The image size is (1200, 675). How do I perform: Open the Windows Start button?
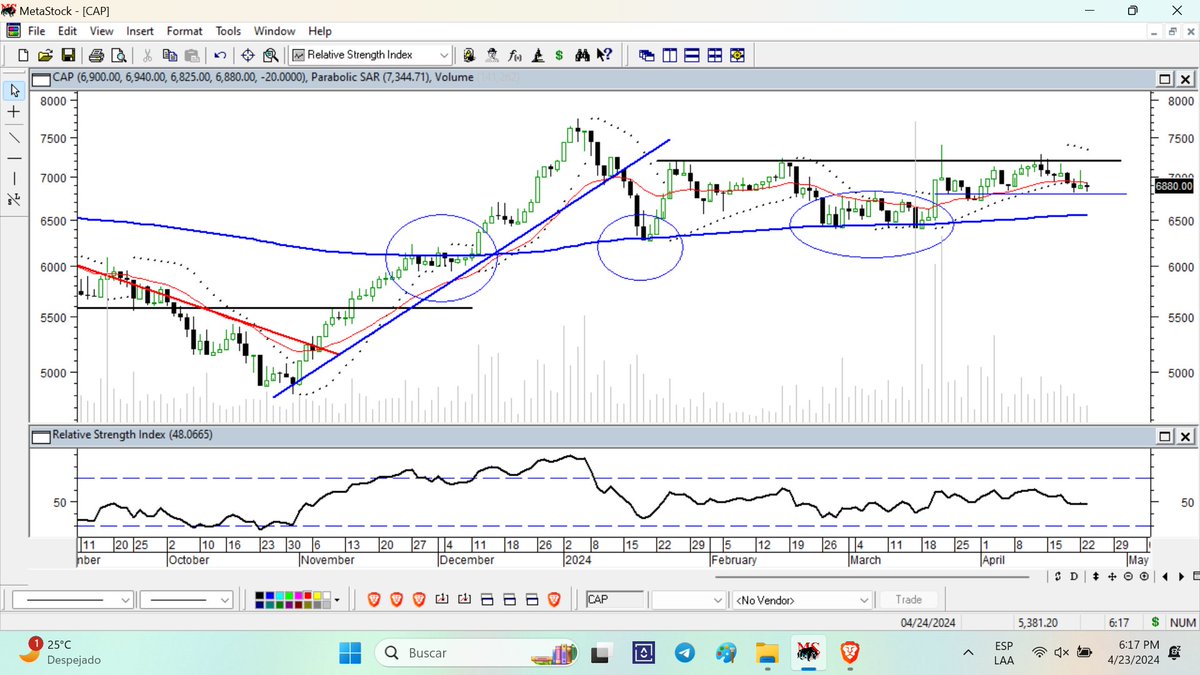(x=350, y=653)
